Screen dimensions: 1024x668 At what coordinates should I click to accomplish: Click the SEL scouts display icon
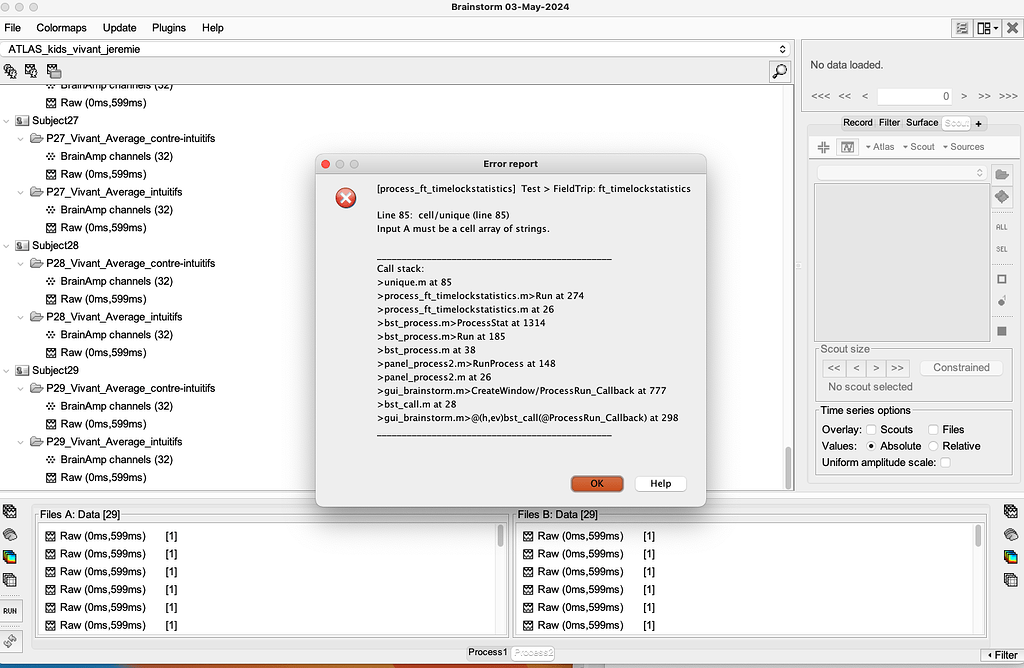point(1002,249)
